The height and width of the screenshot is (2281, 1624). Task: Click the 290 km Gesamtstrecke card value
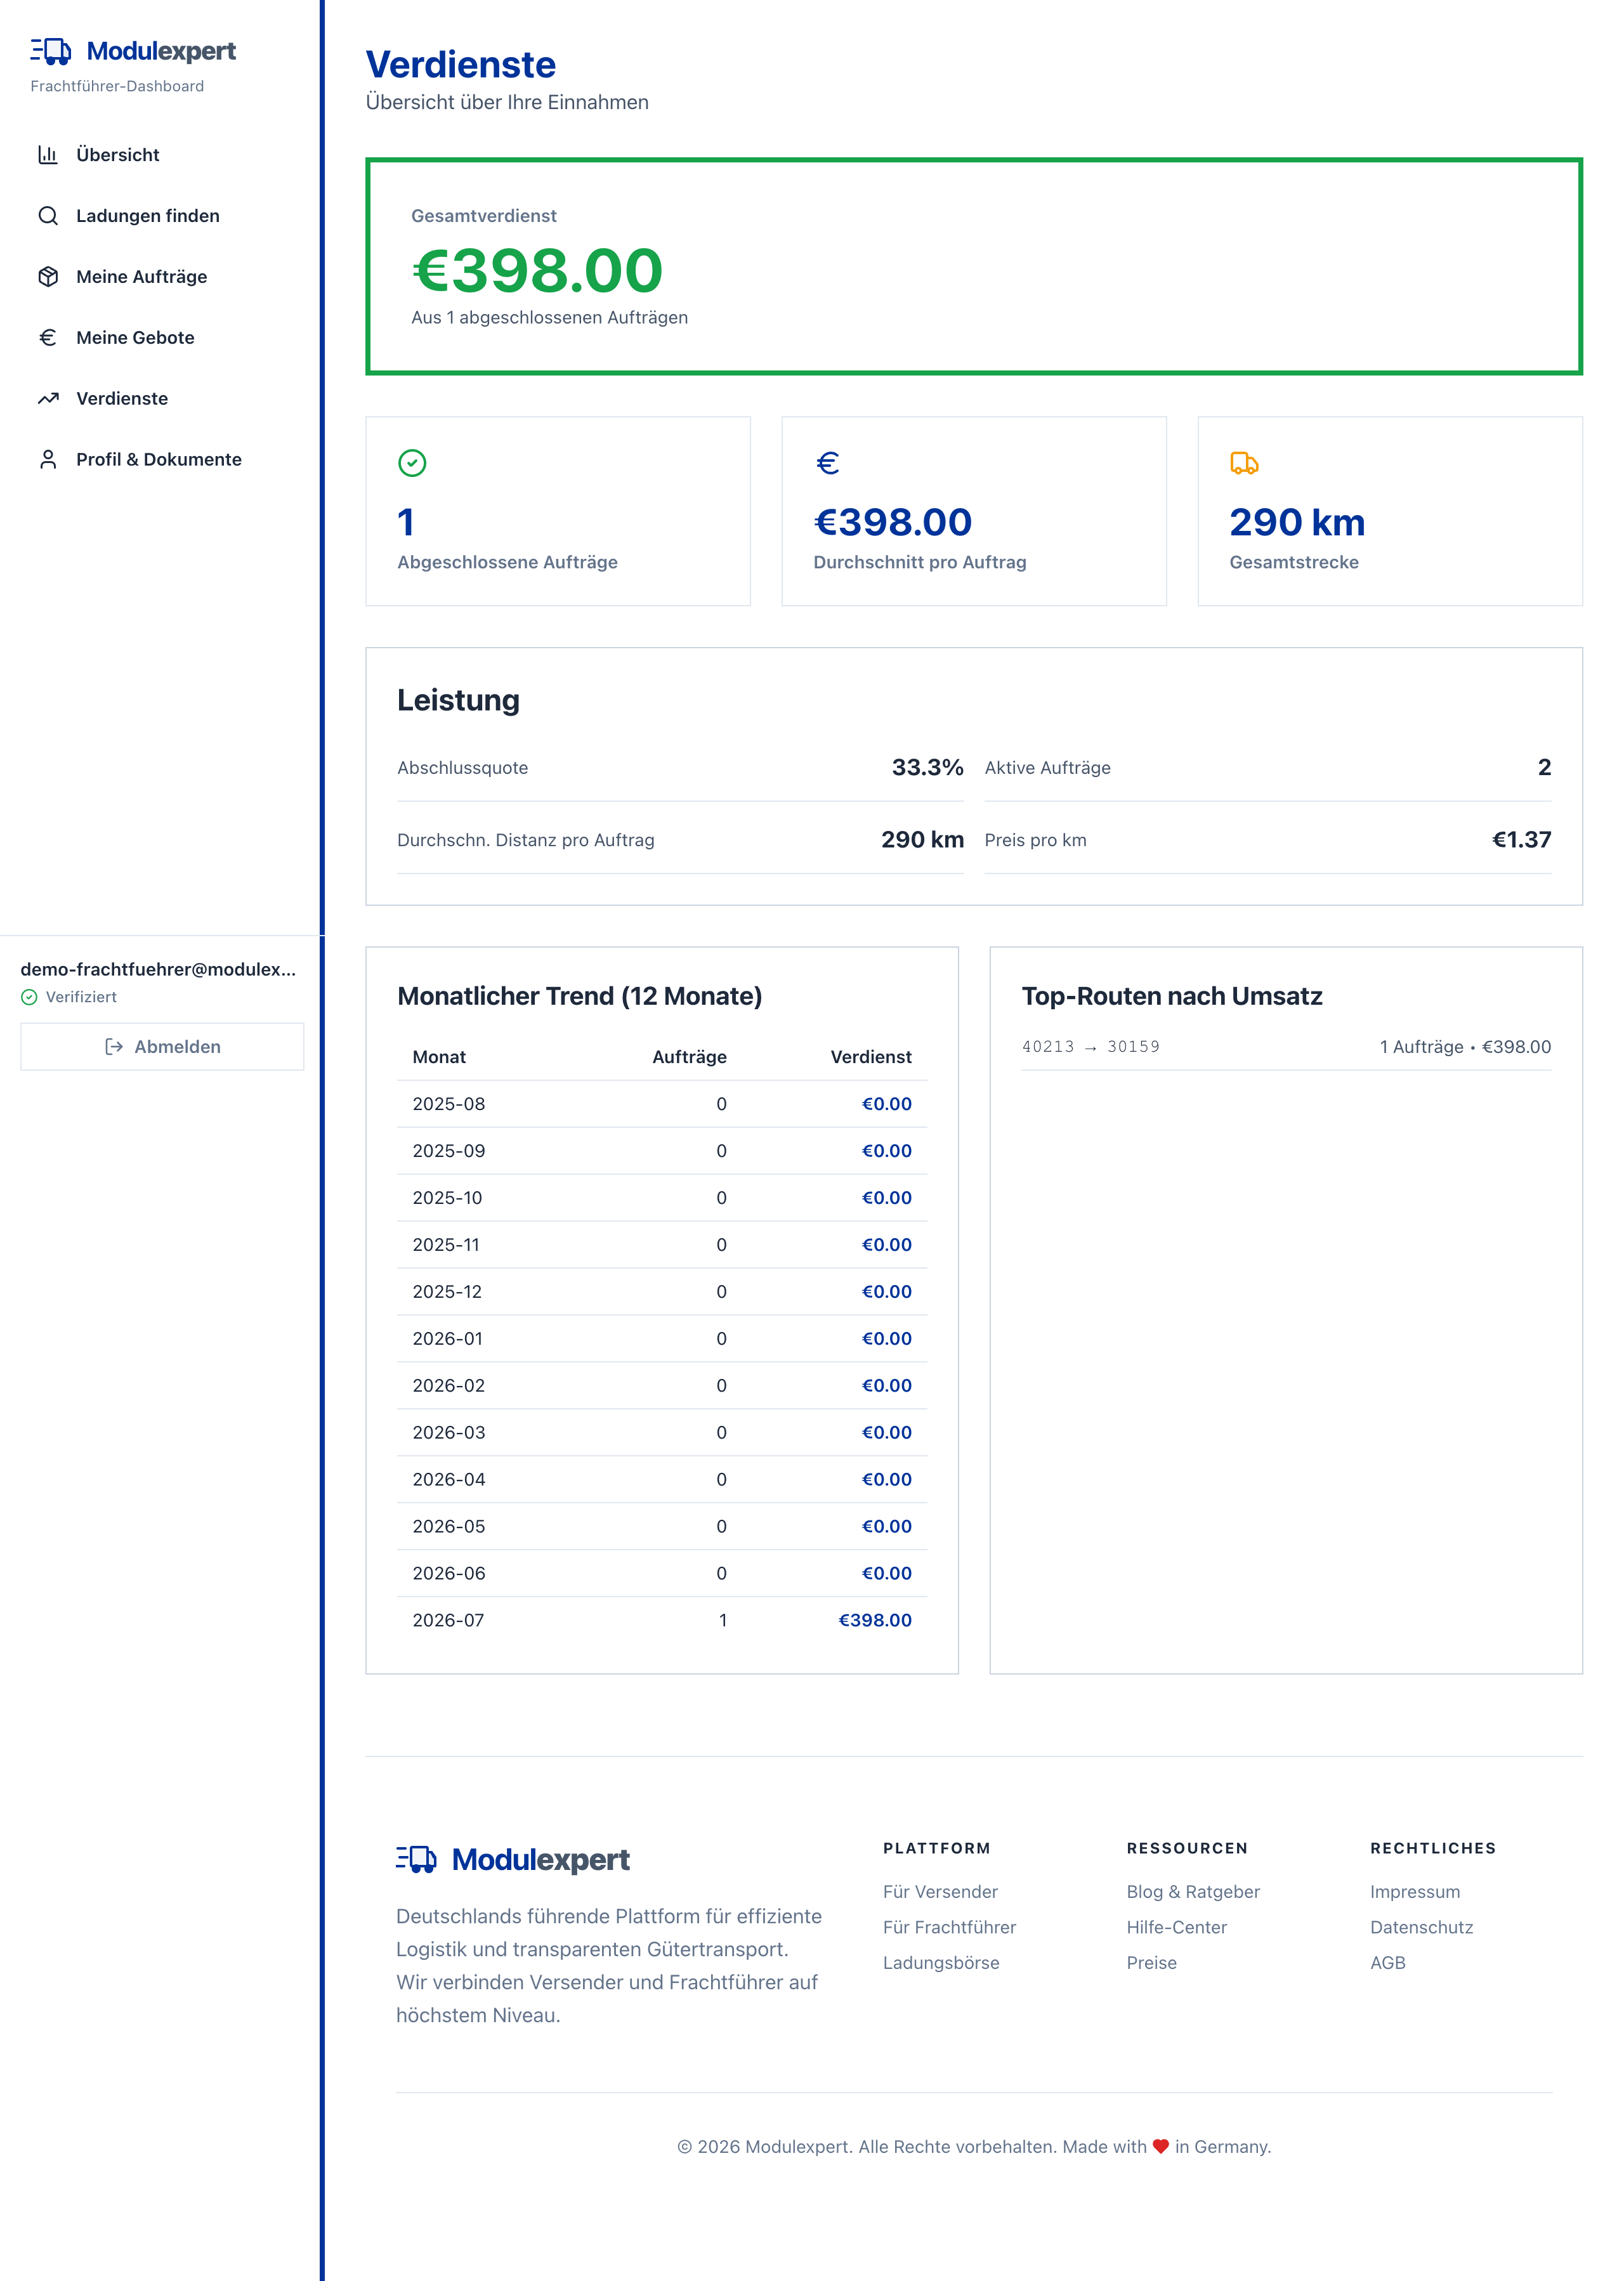click(x=1297, y=522)
